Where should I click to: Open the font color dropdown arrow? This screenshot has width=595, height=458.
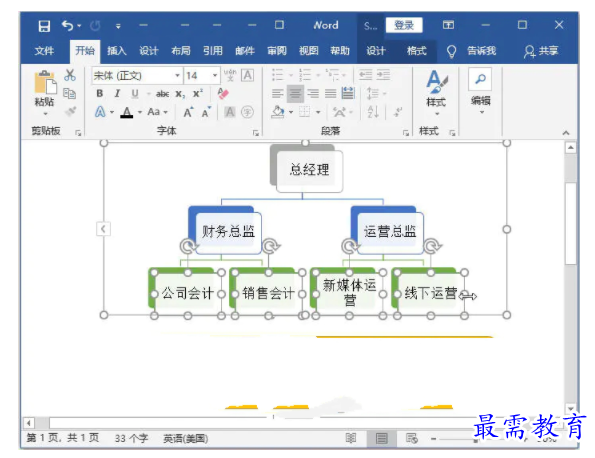(x=140, y=112)
